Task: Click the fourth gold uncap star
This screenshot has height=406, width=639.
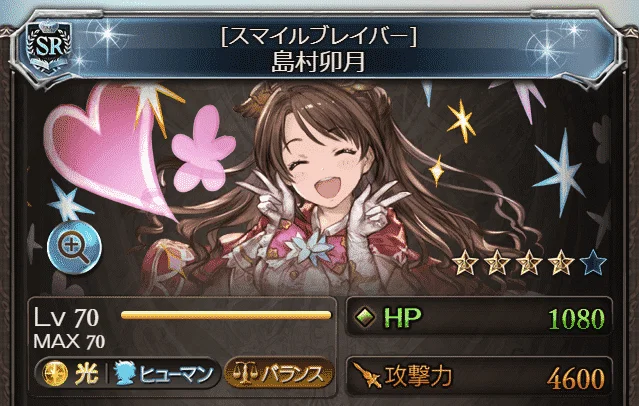Action: 561,262
